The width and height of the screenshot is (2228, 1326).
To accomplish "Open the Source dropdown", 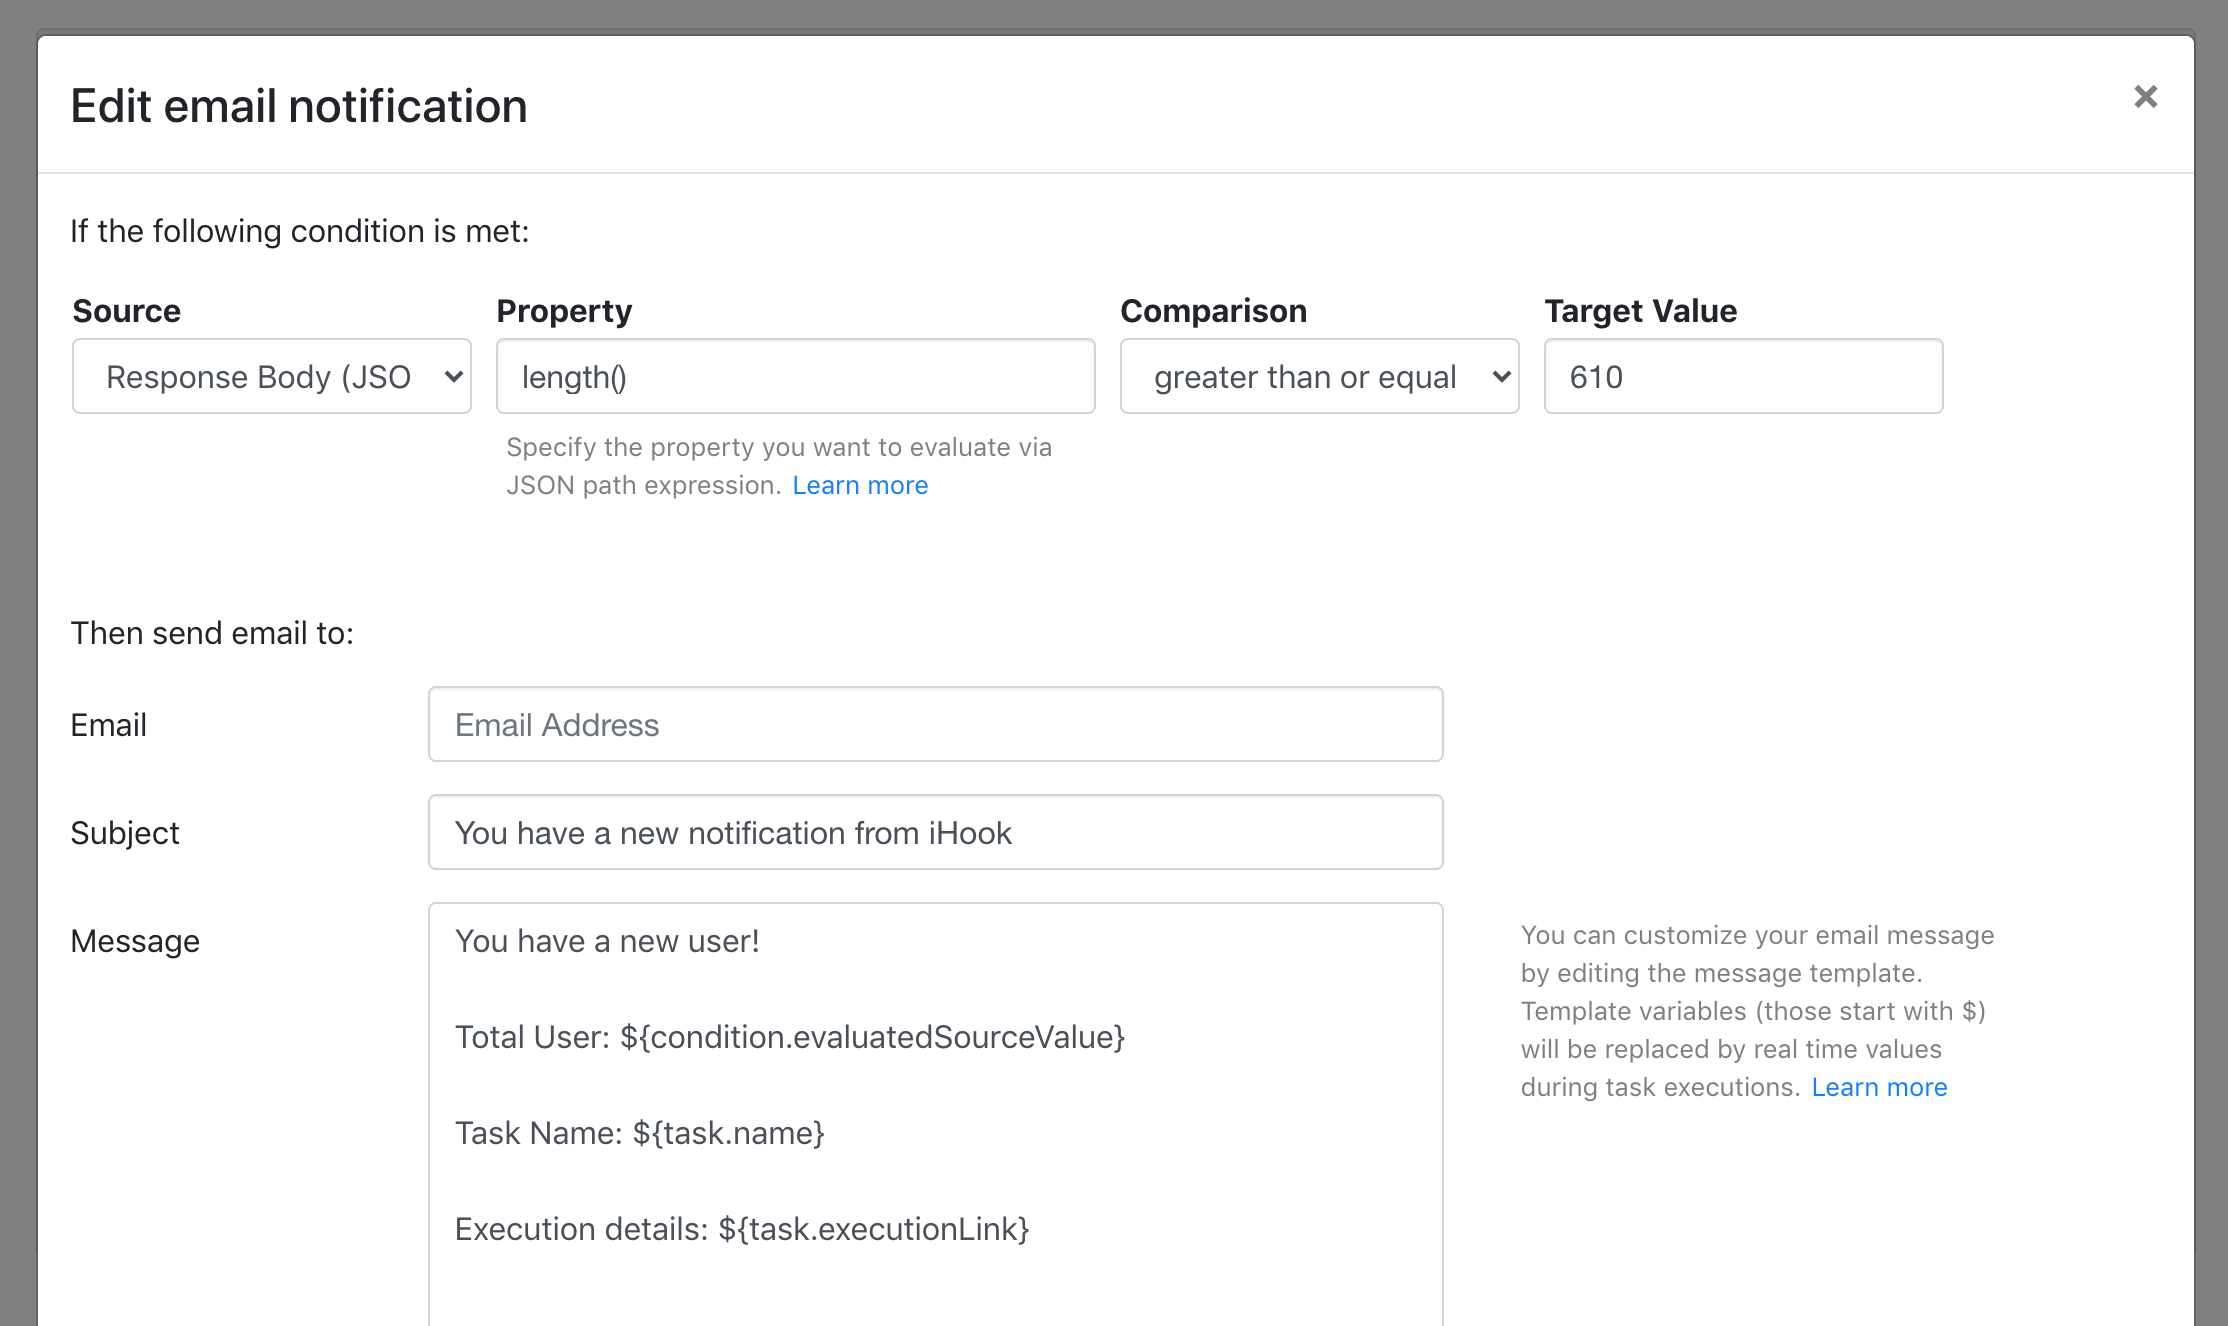I will pos(272,376).
